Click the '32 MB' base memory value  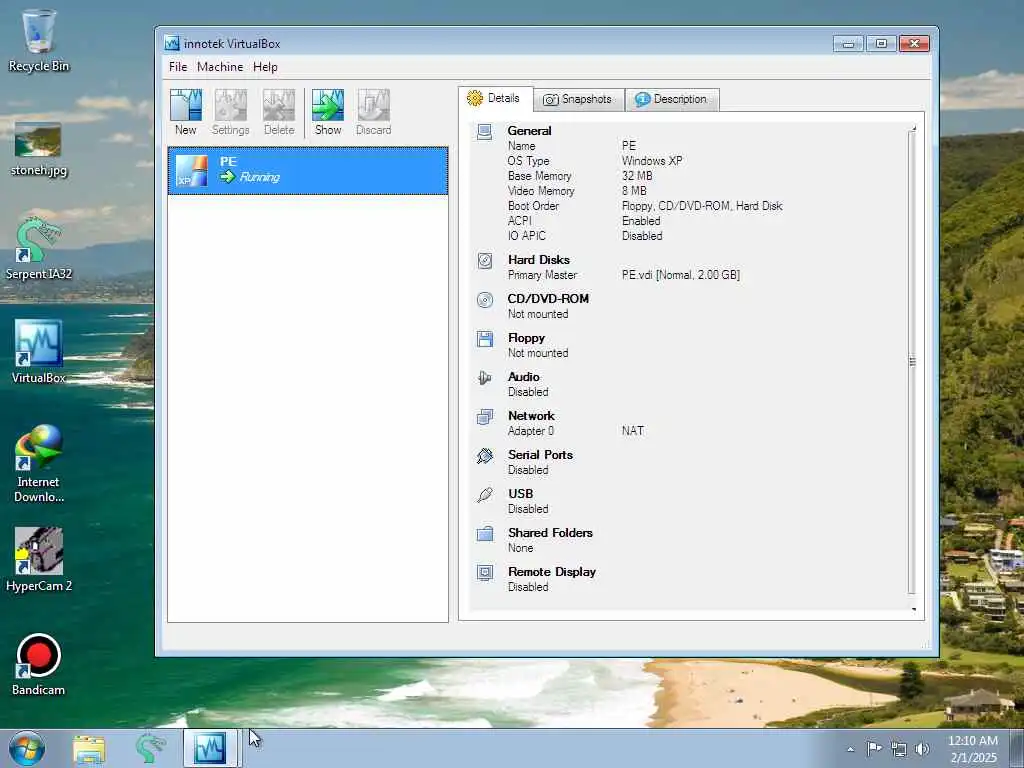pyautogui.click(x=637, y=176)
